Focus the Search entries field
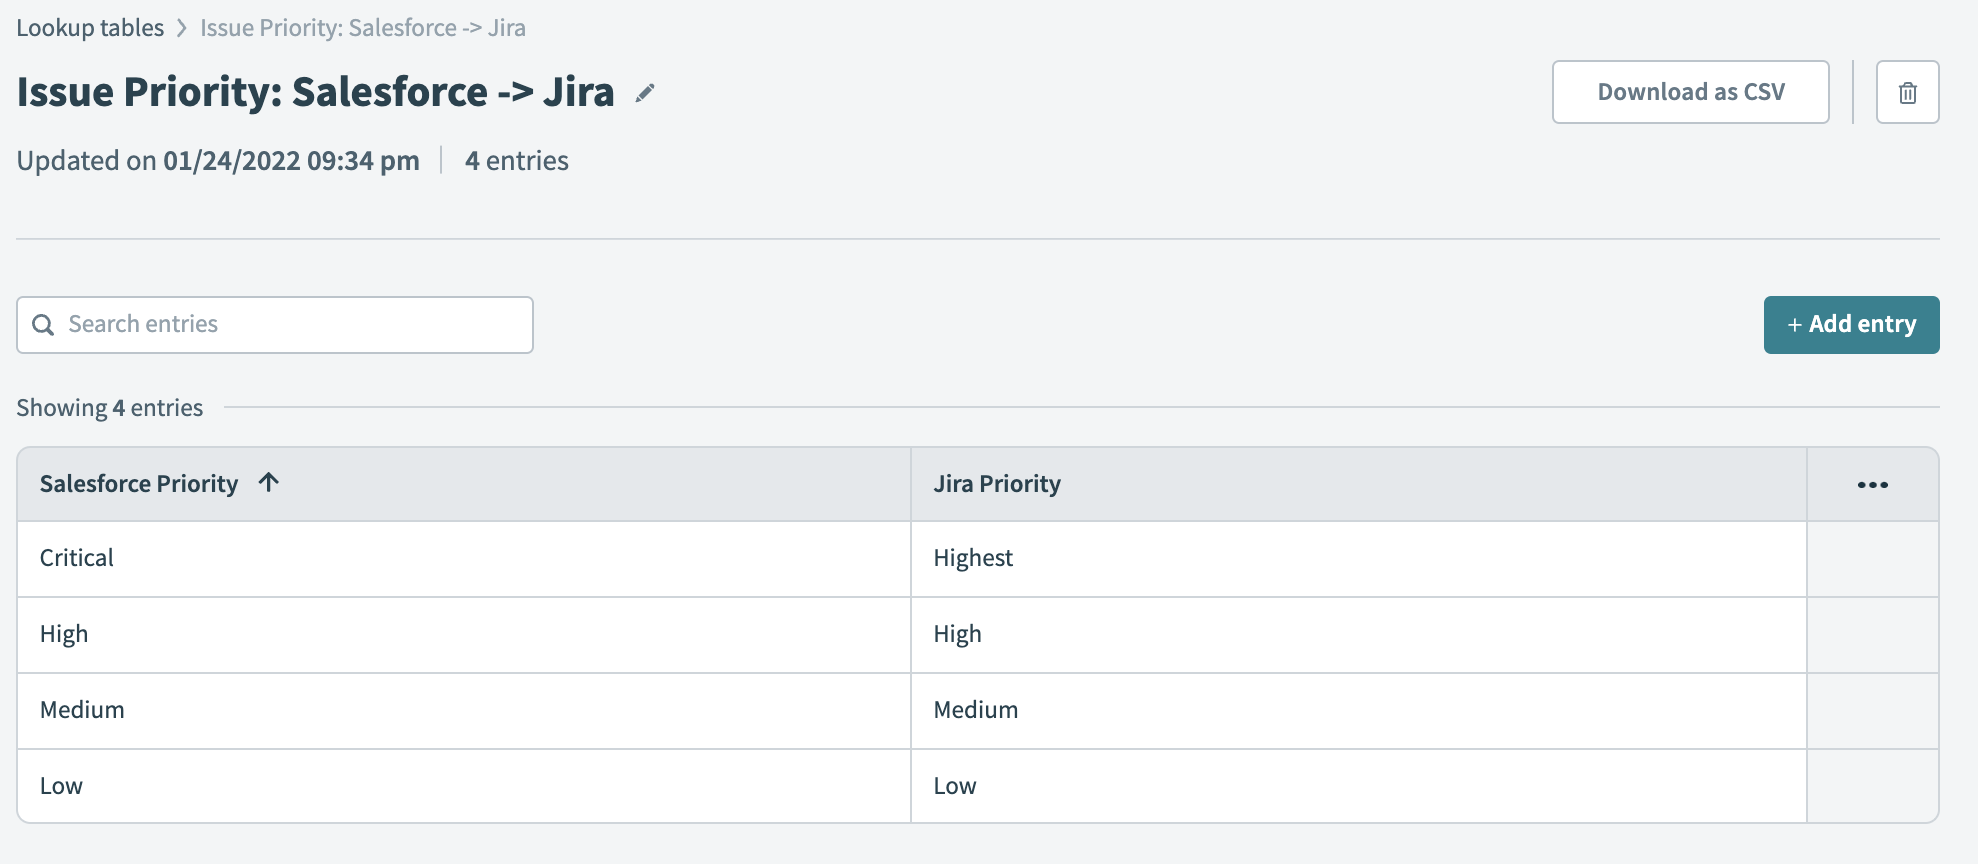This screenshot has width=1978, height=864. (x=290, y=325)
